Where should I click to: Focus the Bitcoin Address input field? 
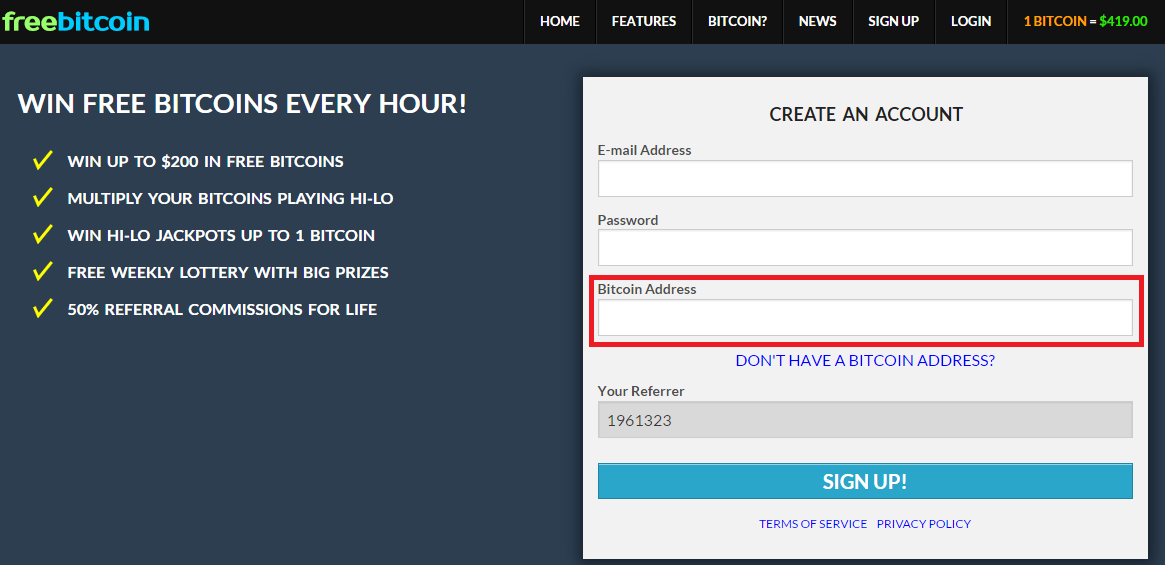click(865, 317)
